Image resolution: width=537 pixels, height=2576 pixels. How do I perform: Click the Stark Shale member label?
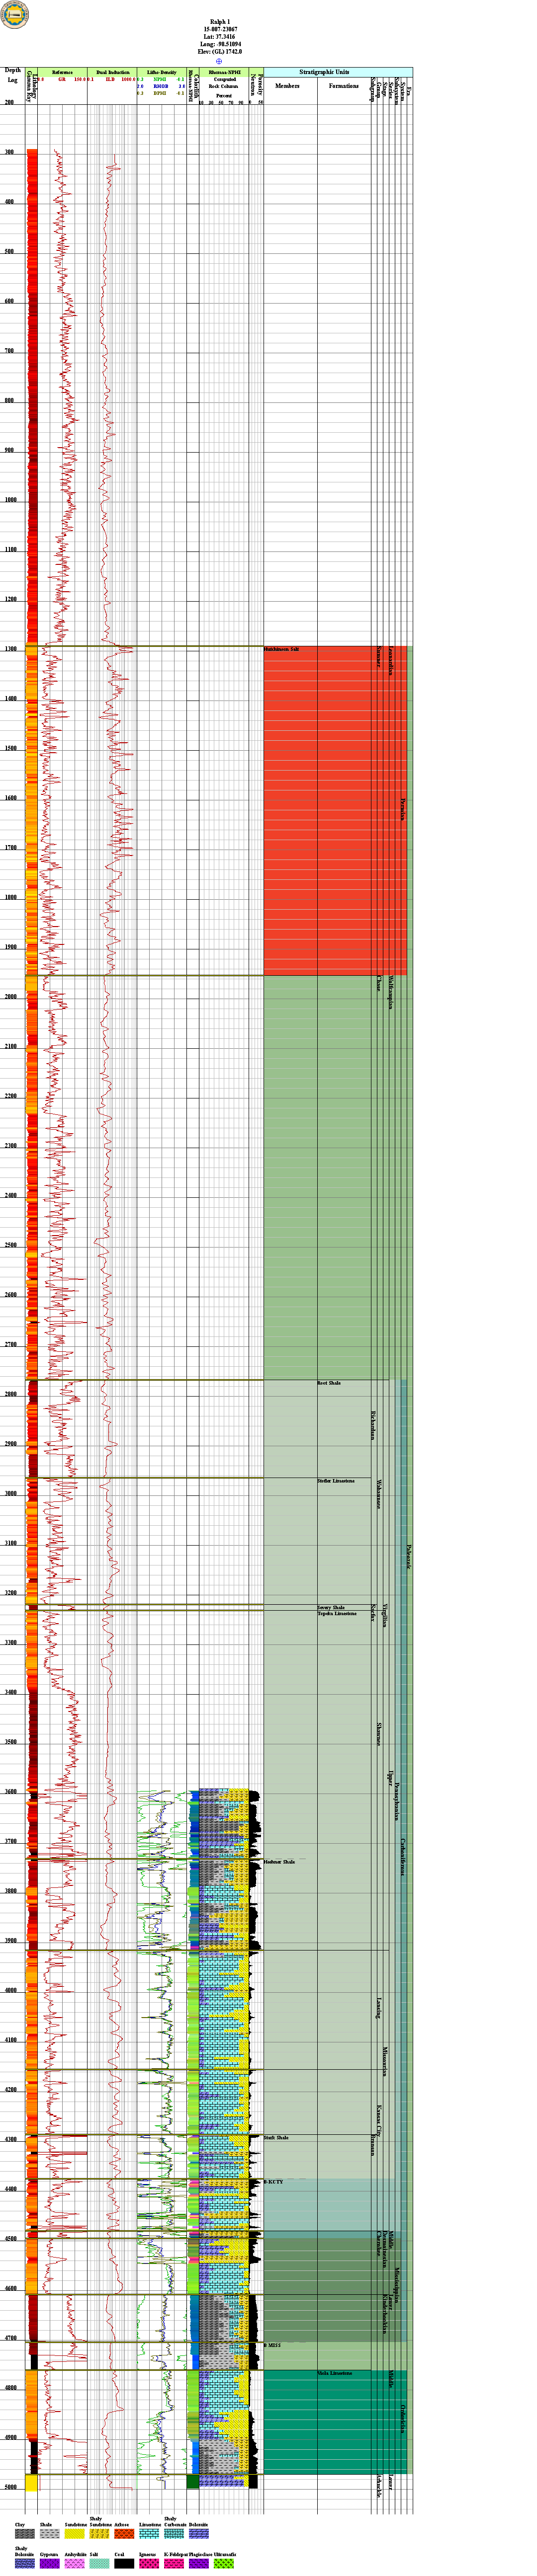click(276, 2138)
